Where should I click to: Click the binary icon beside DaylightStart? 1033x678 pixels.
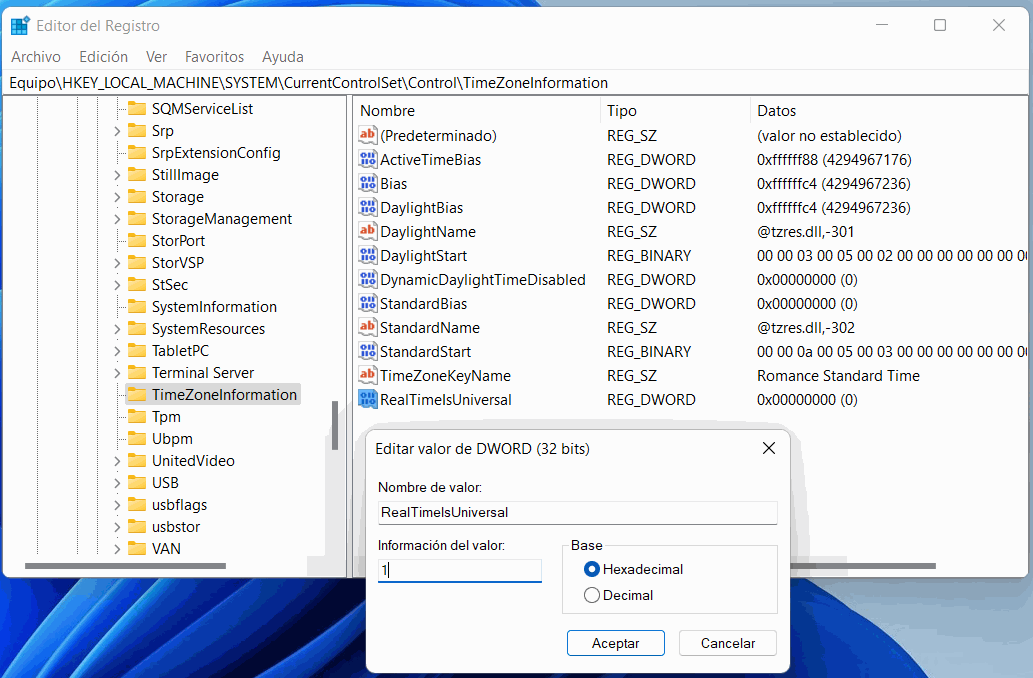click(x=367, y=256)
